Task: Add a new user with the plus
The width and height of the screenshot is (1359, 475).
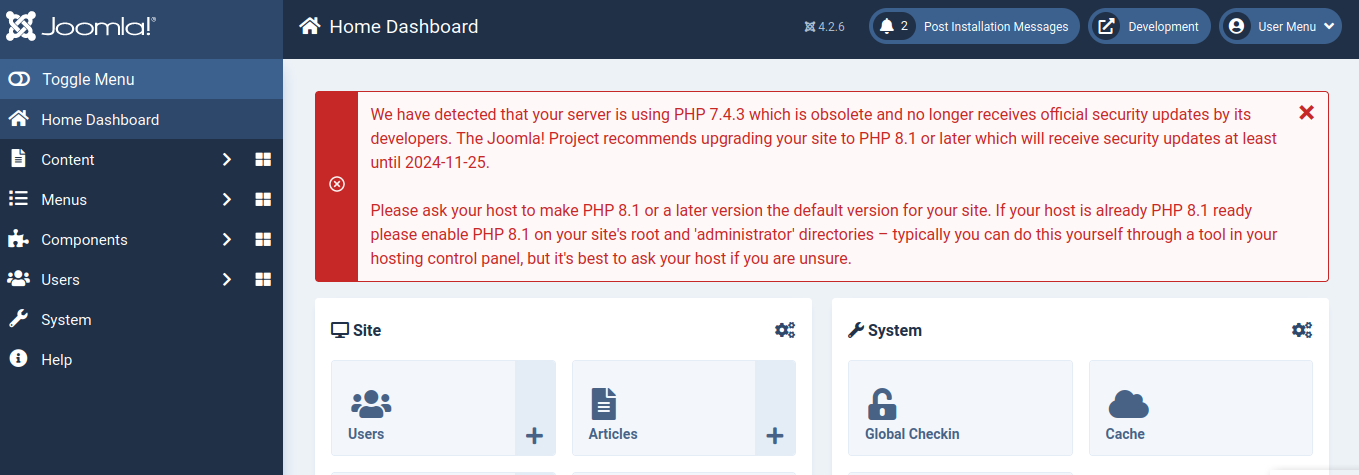Action: pyautogui.click(x=535, y=408)
